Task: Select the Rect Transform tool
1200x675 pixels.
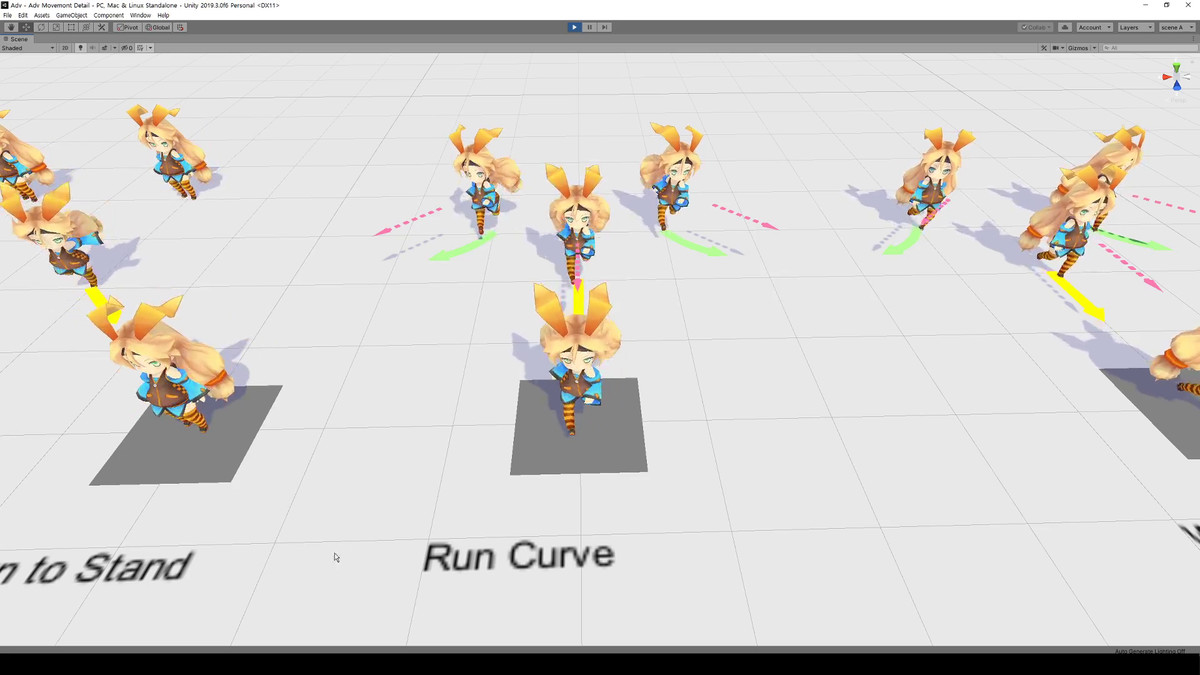Action: pos(72,27)
